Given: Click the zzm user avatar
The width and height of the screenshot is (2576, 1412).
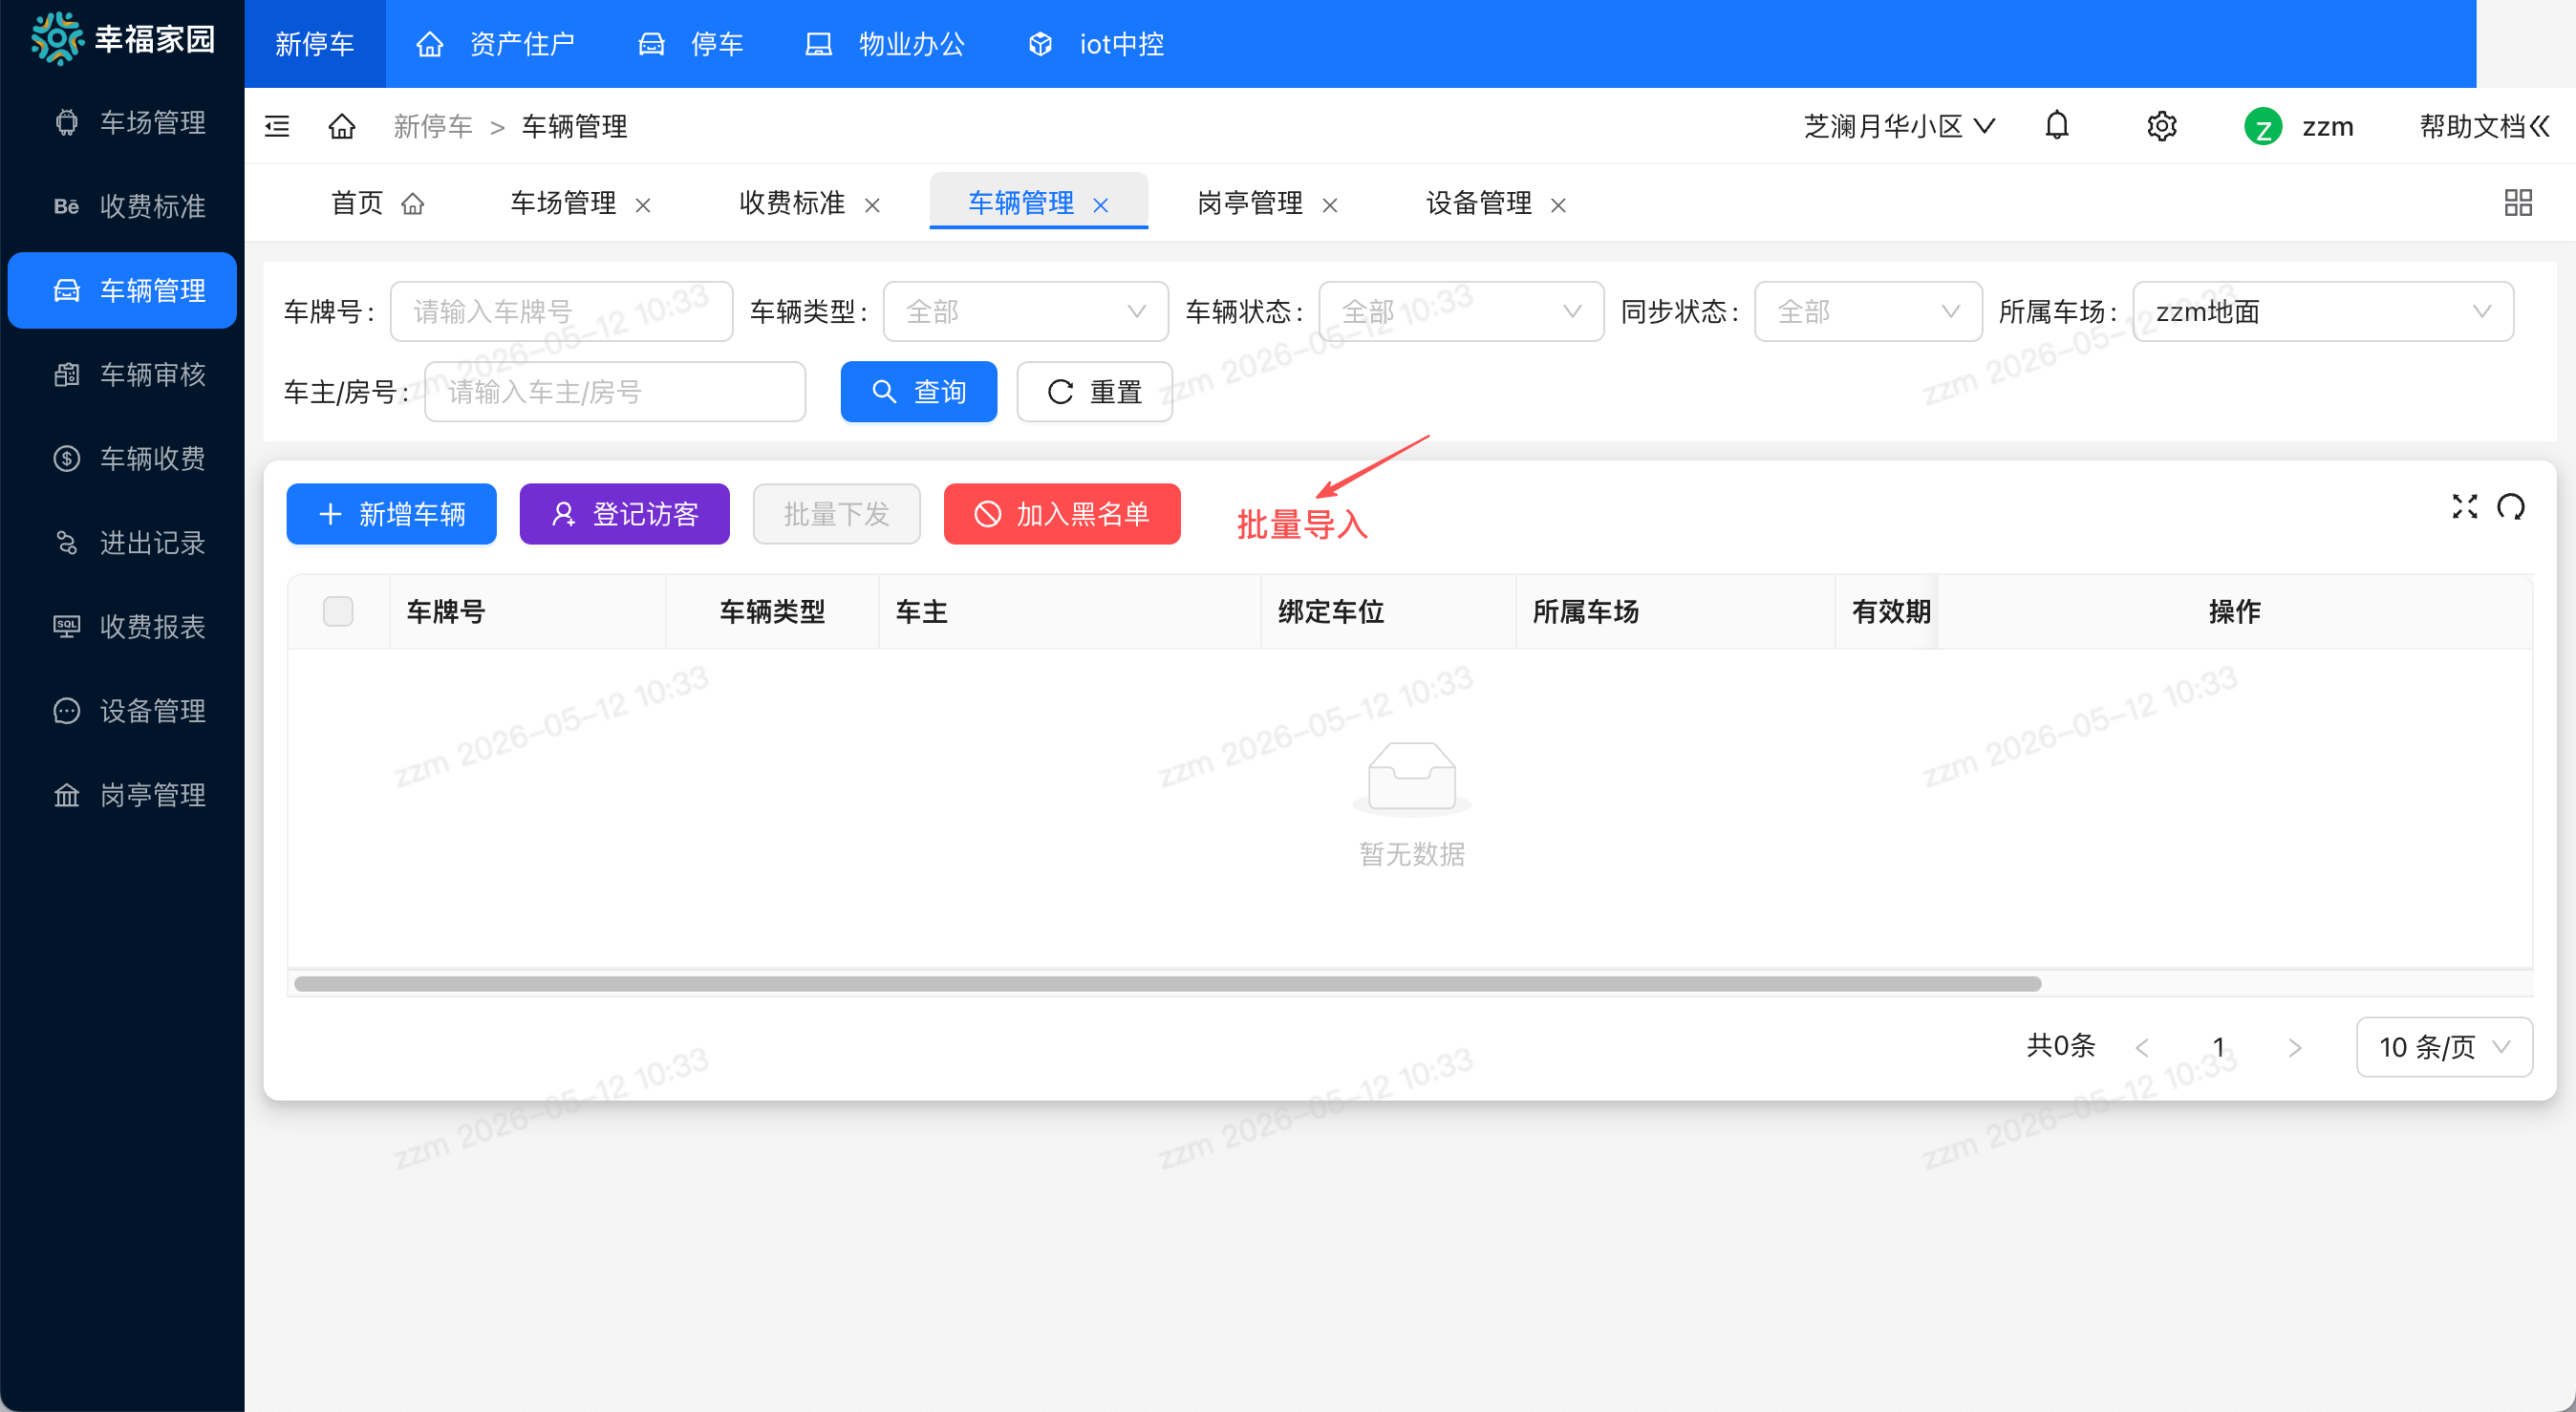Looking at the screenshot, I should coord(2263,127).
